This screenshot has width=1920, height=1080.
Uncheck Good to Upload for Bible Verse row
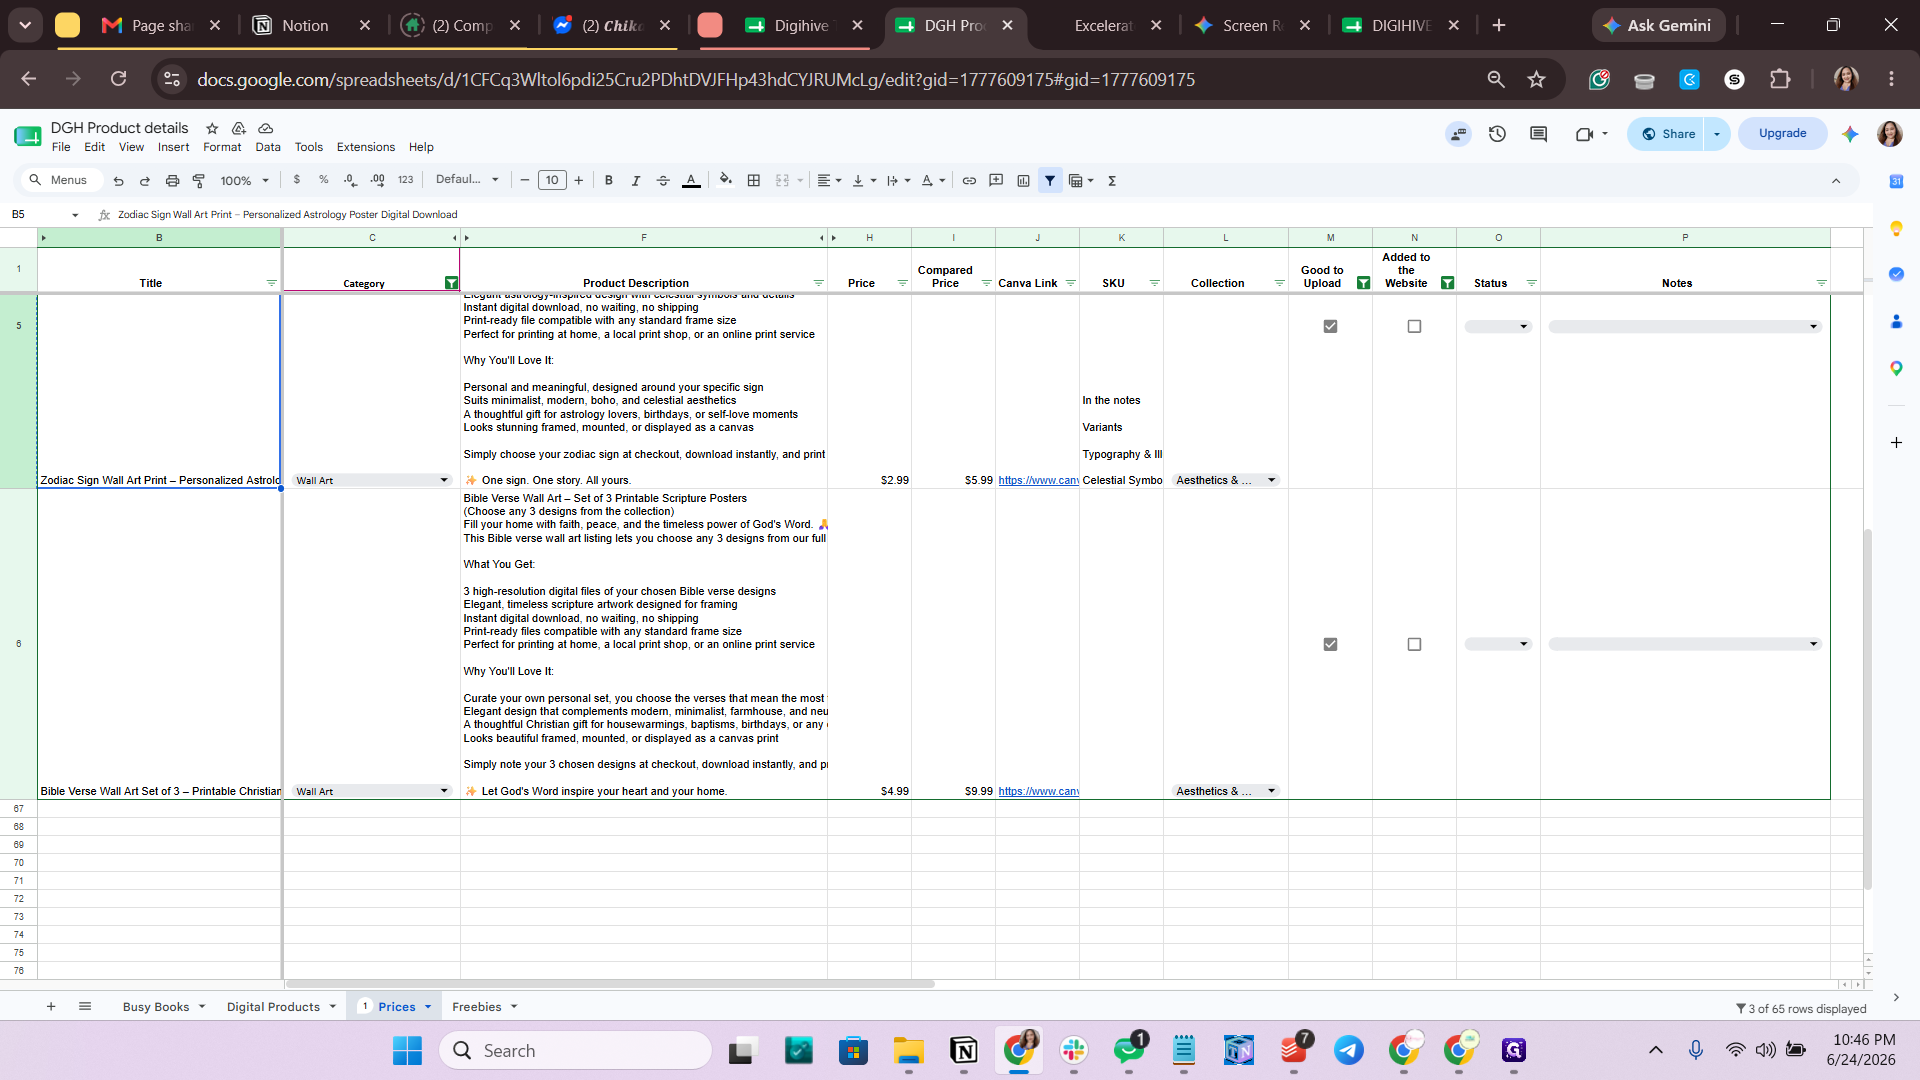(1330, 644)
